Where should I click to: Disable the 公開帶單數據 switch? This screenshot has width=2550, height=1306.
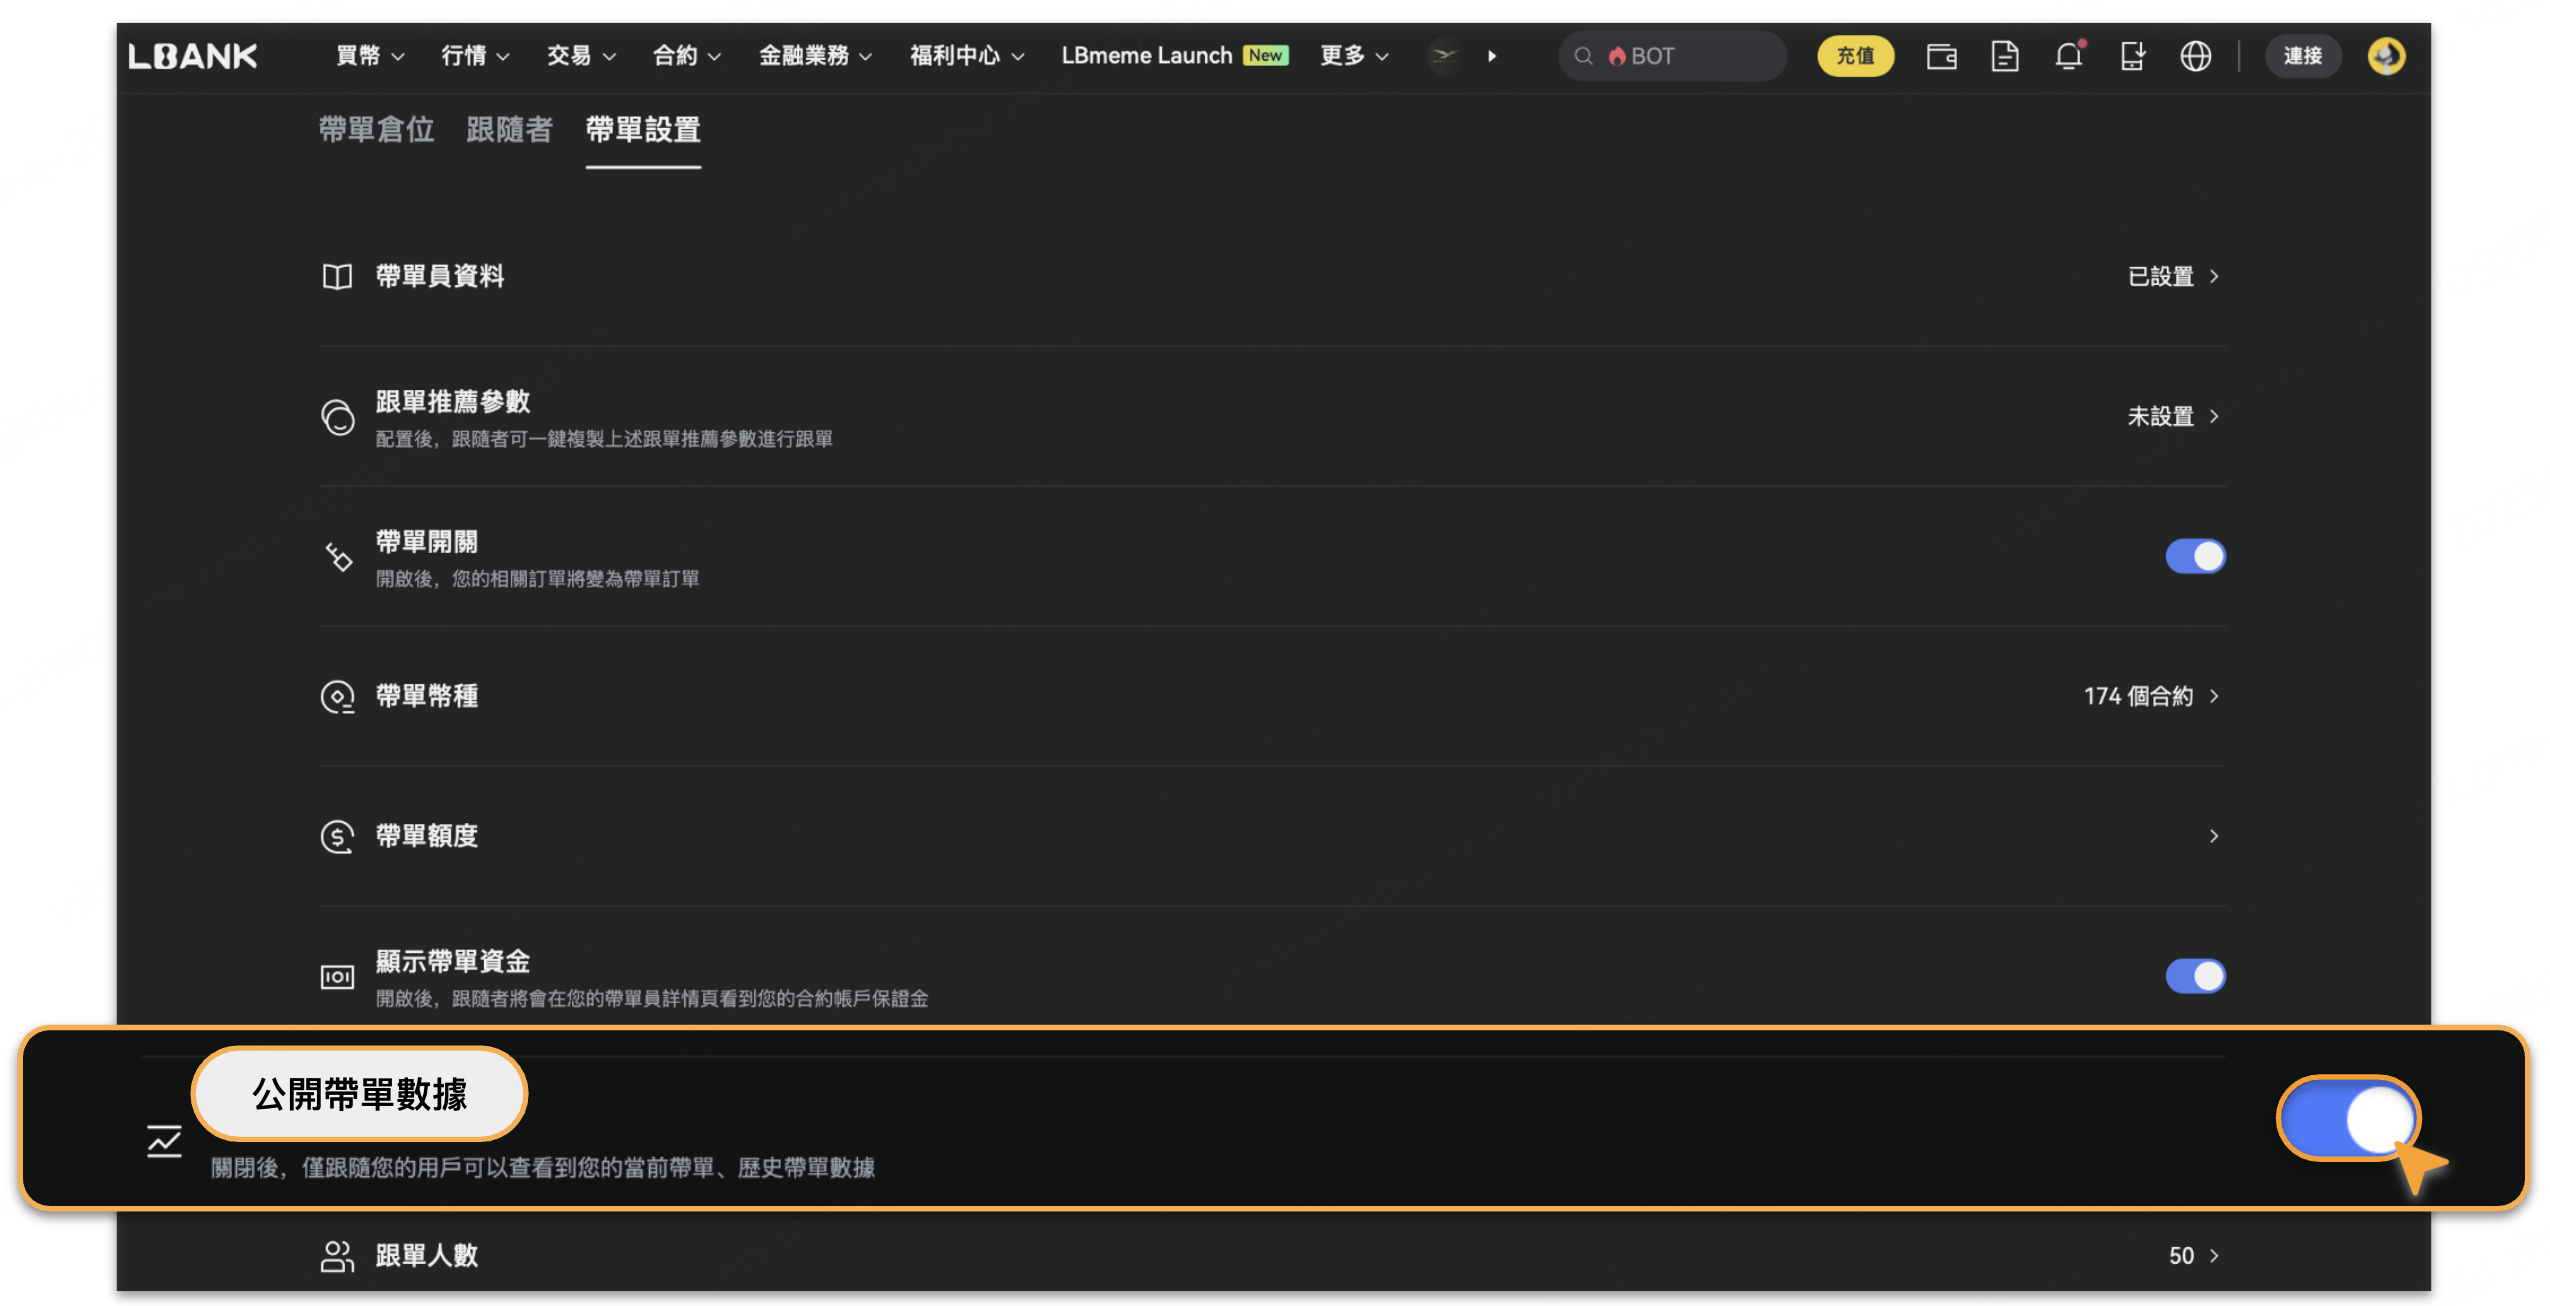tap(2347, 1118)
